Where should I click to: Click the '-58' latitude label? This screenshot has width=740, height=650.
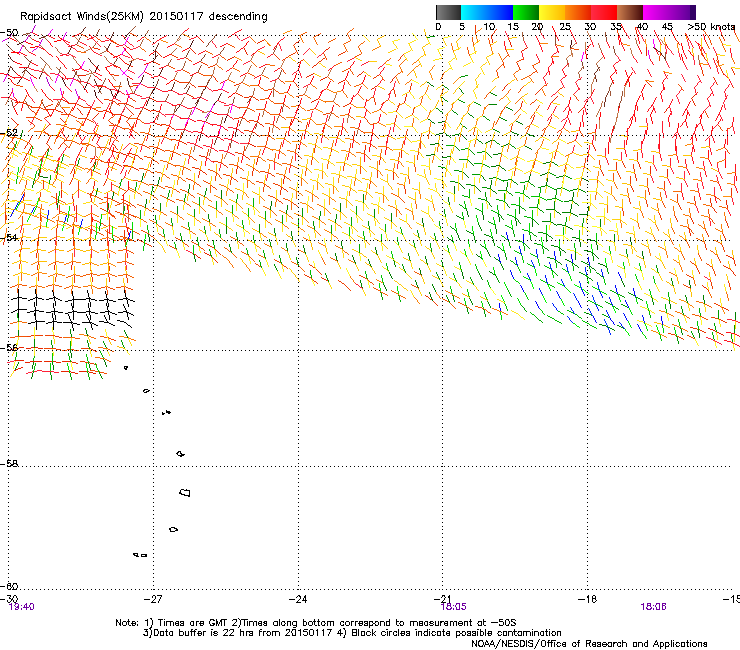pos(9,464)
